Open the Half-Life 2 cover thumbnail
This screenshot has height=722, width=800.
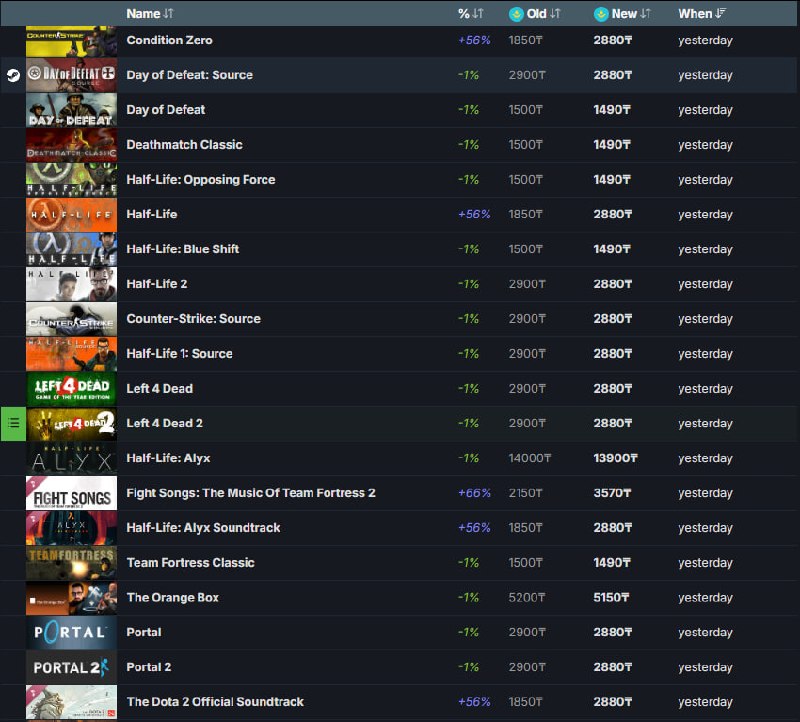[x=71, y=284]
